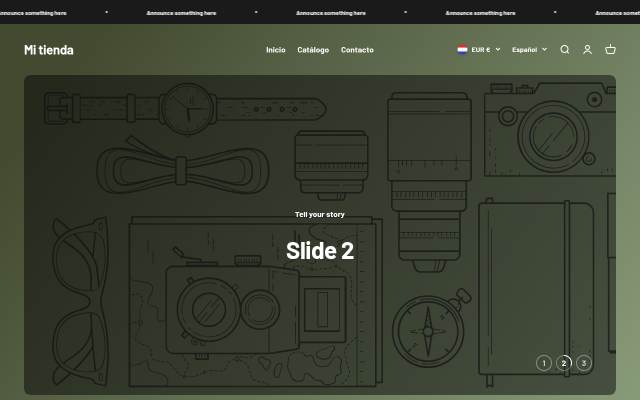Viewport: 640px width, 400px height.
Task: Open the shopping cart icon
Action: click(x=610, y=49)
